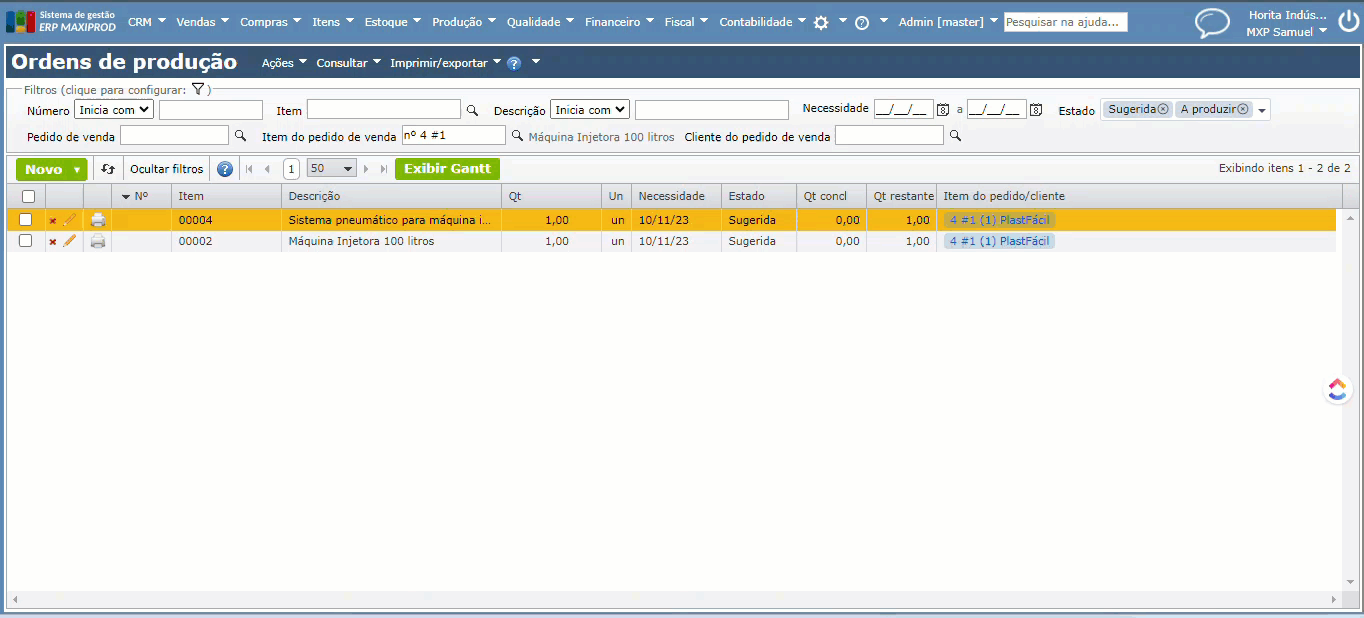Edit order row for item 00002
This screenshot has height=618, width=1364.
coord(70,241)
